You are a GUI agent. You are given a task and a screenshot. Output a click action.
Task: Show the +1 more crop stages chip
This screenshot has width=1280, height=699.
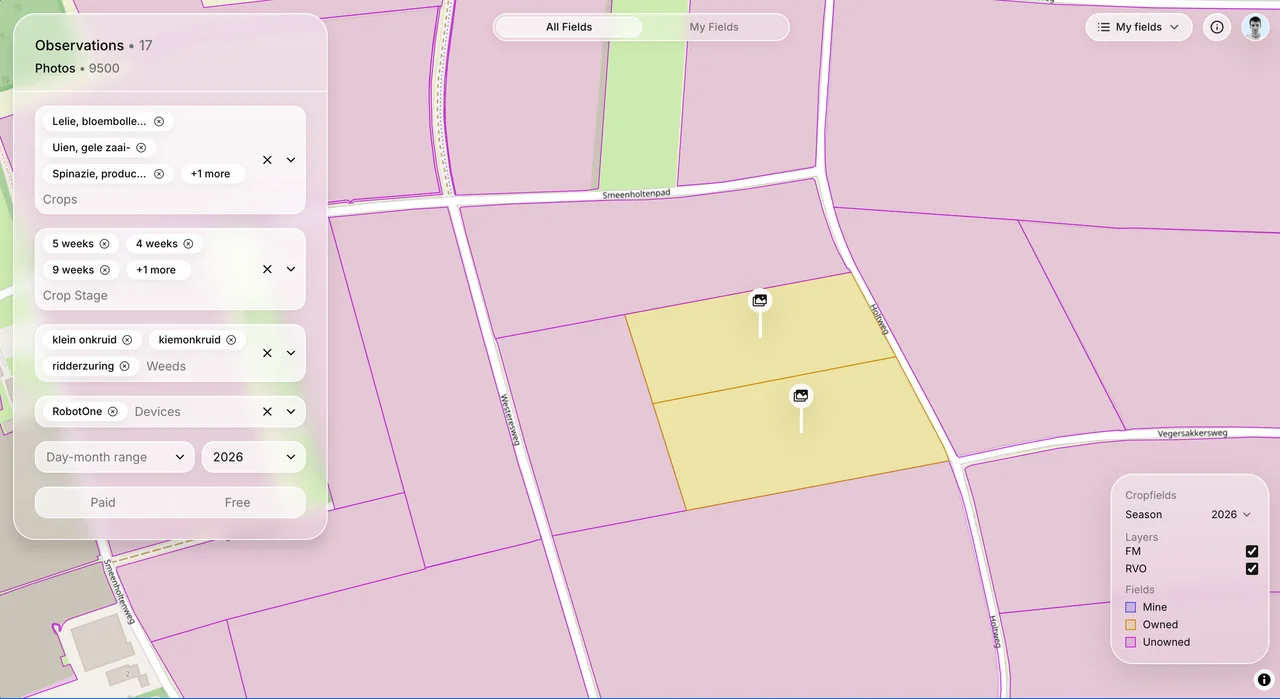pos(156,270)
